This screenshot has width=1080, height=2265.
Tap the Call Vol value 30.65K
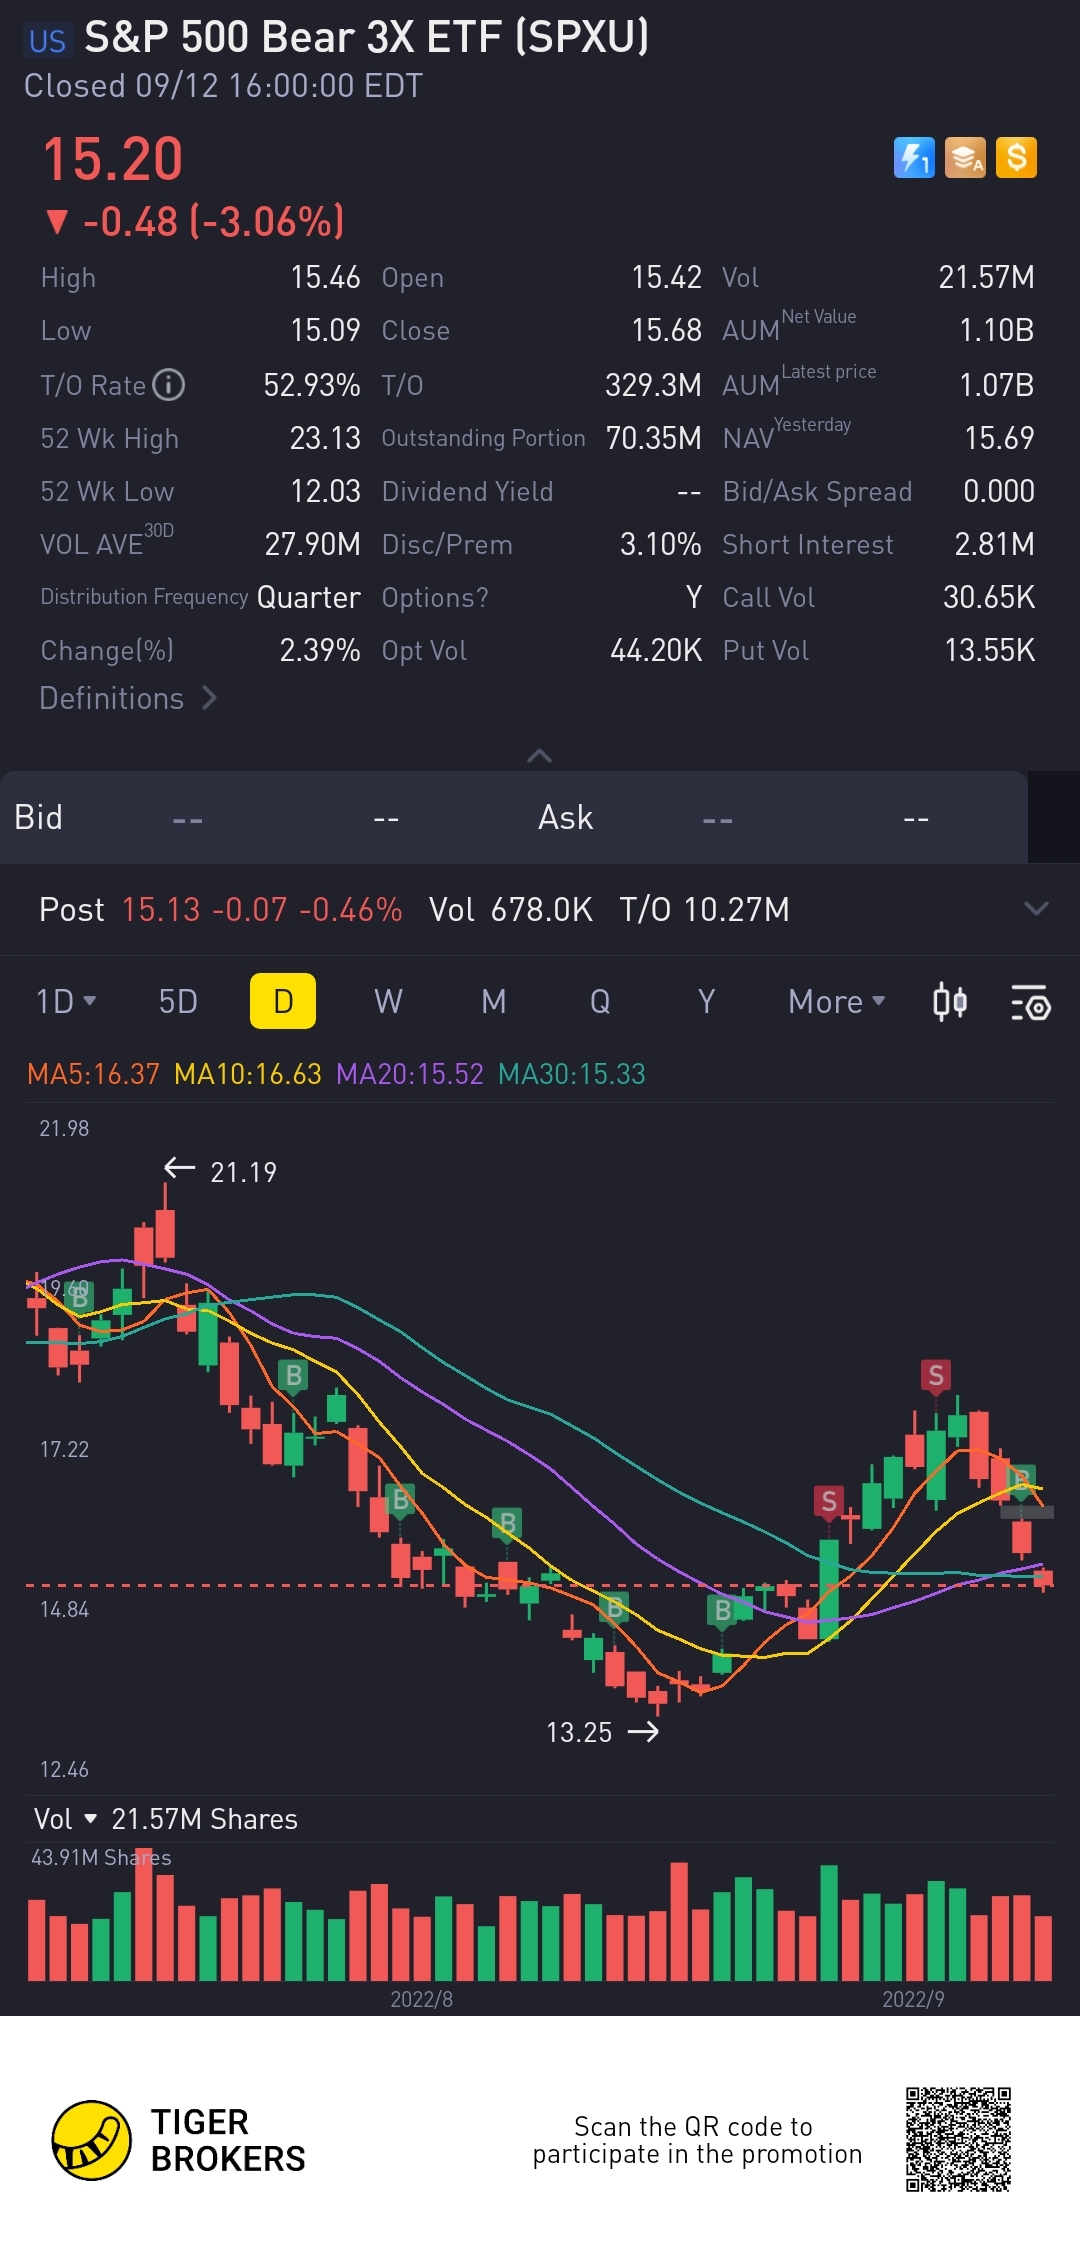coord(989,597)
